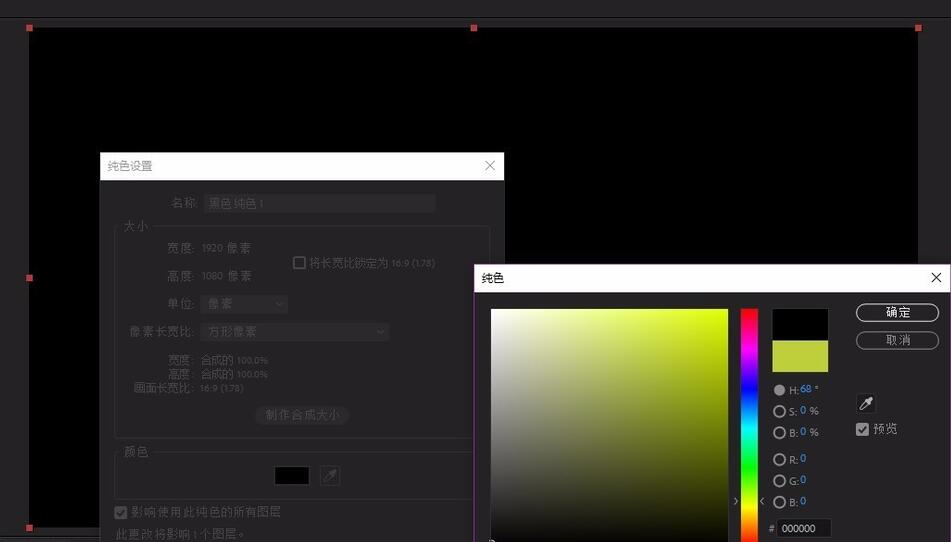Click the 高度 value 1080

(x=212, y=276)
